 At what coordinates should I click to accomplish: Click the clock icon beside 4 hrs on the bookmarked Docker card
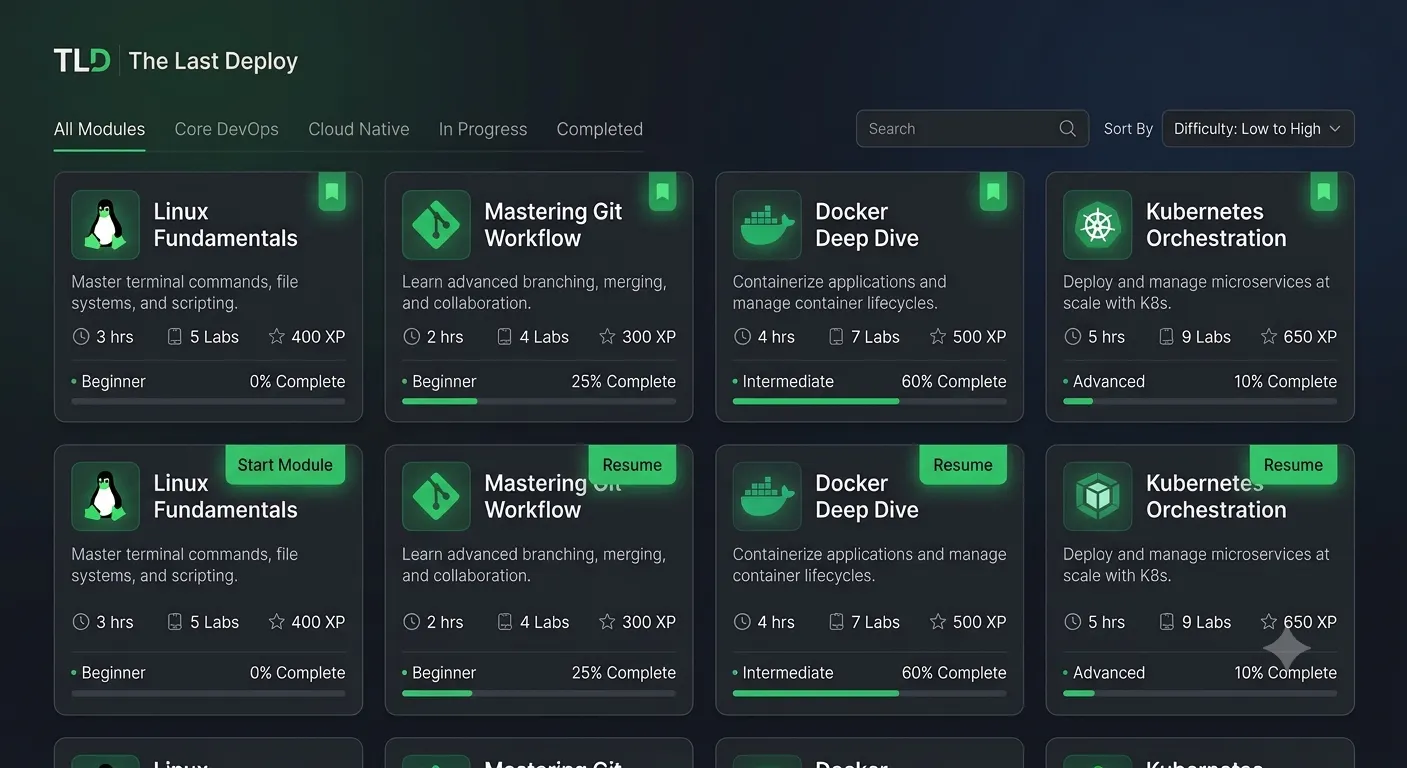[x=742, y=337]
